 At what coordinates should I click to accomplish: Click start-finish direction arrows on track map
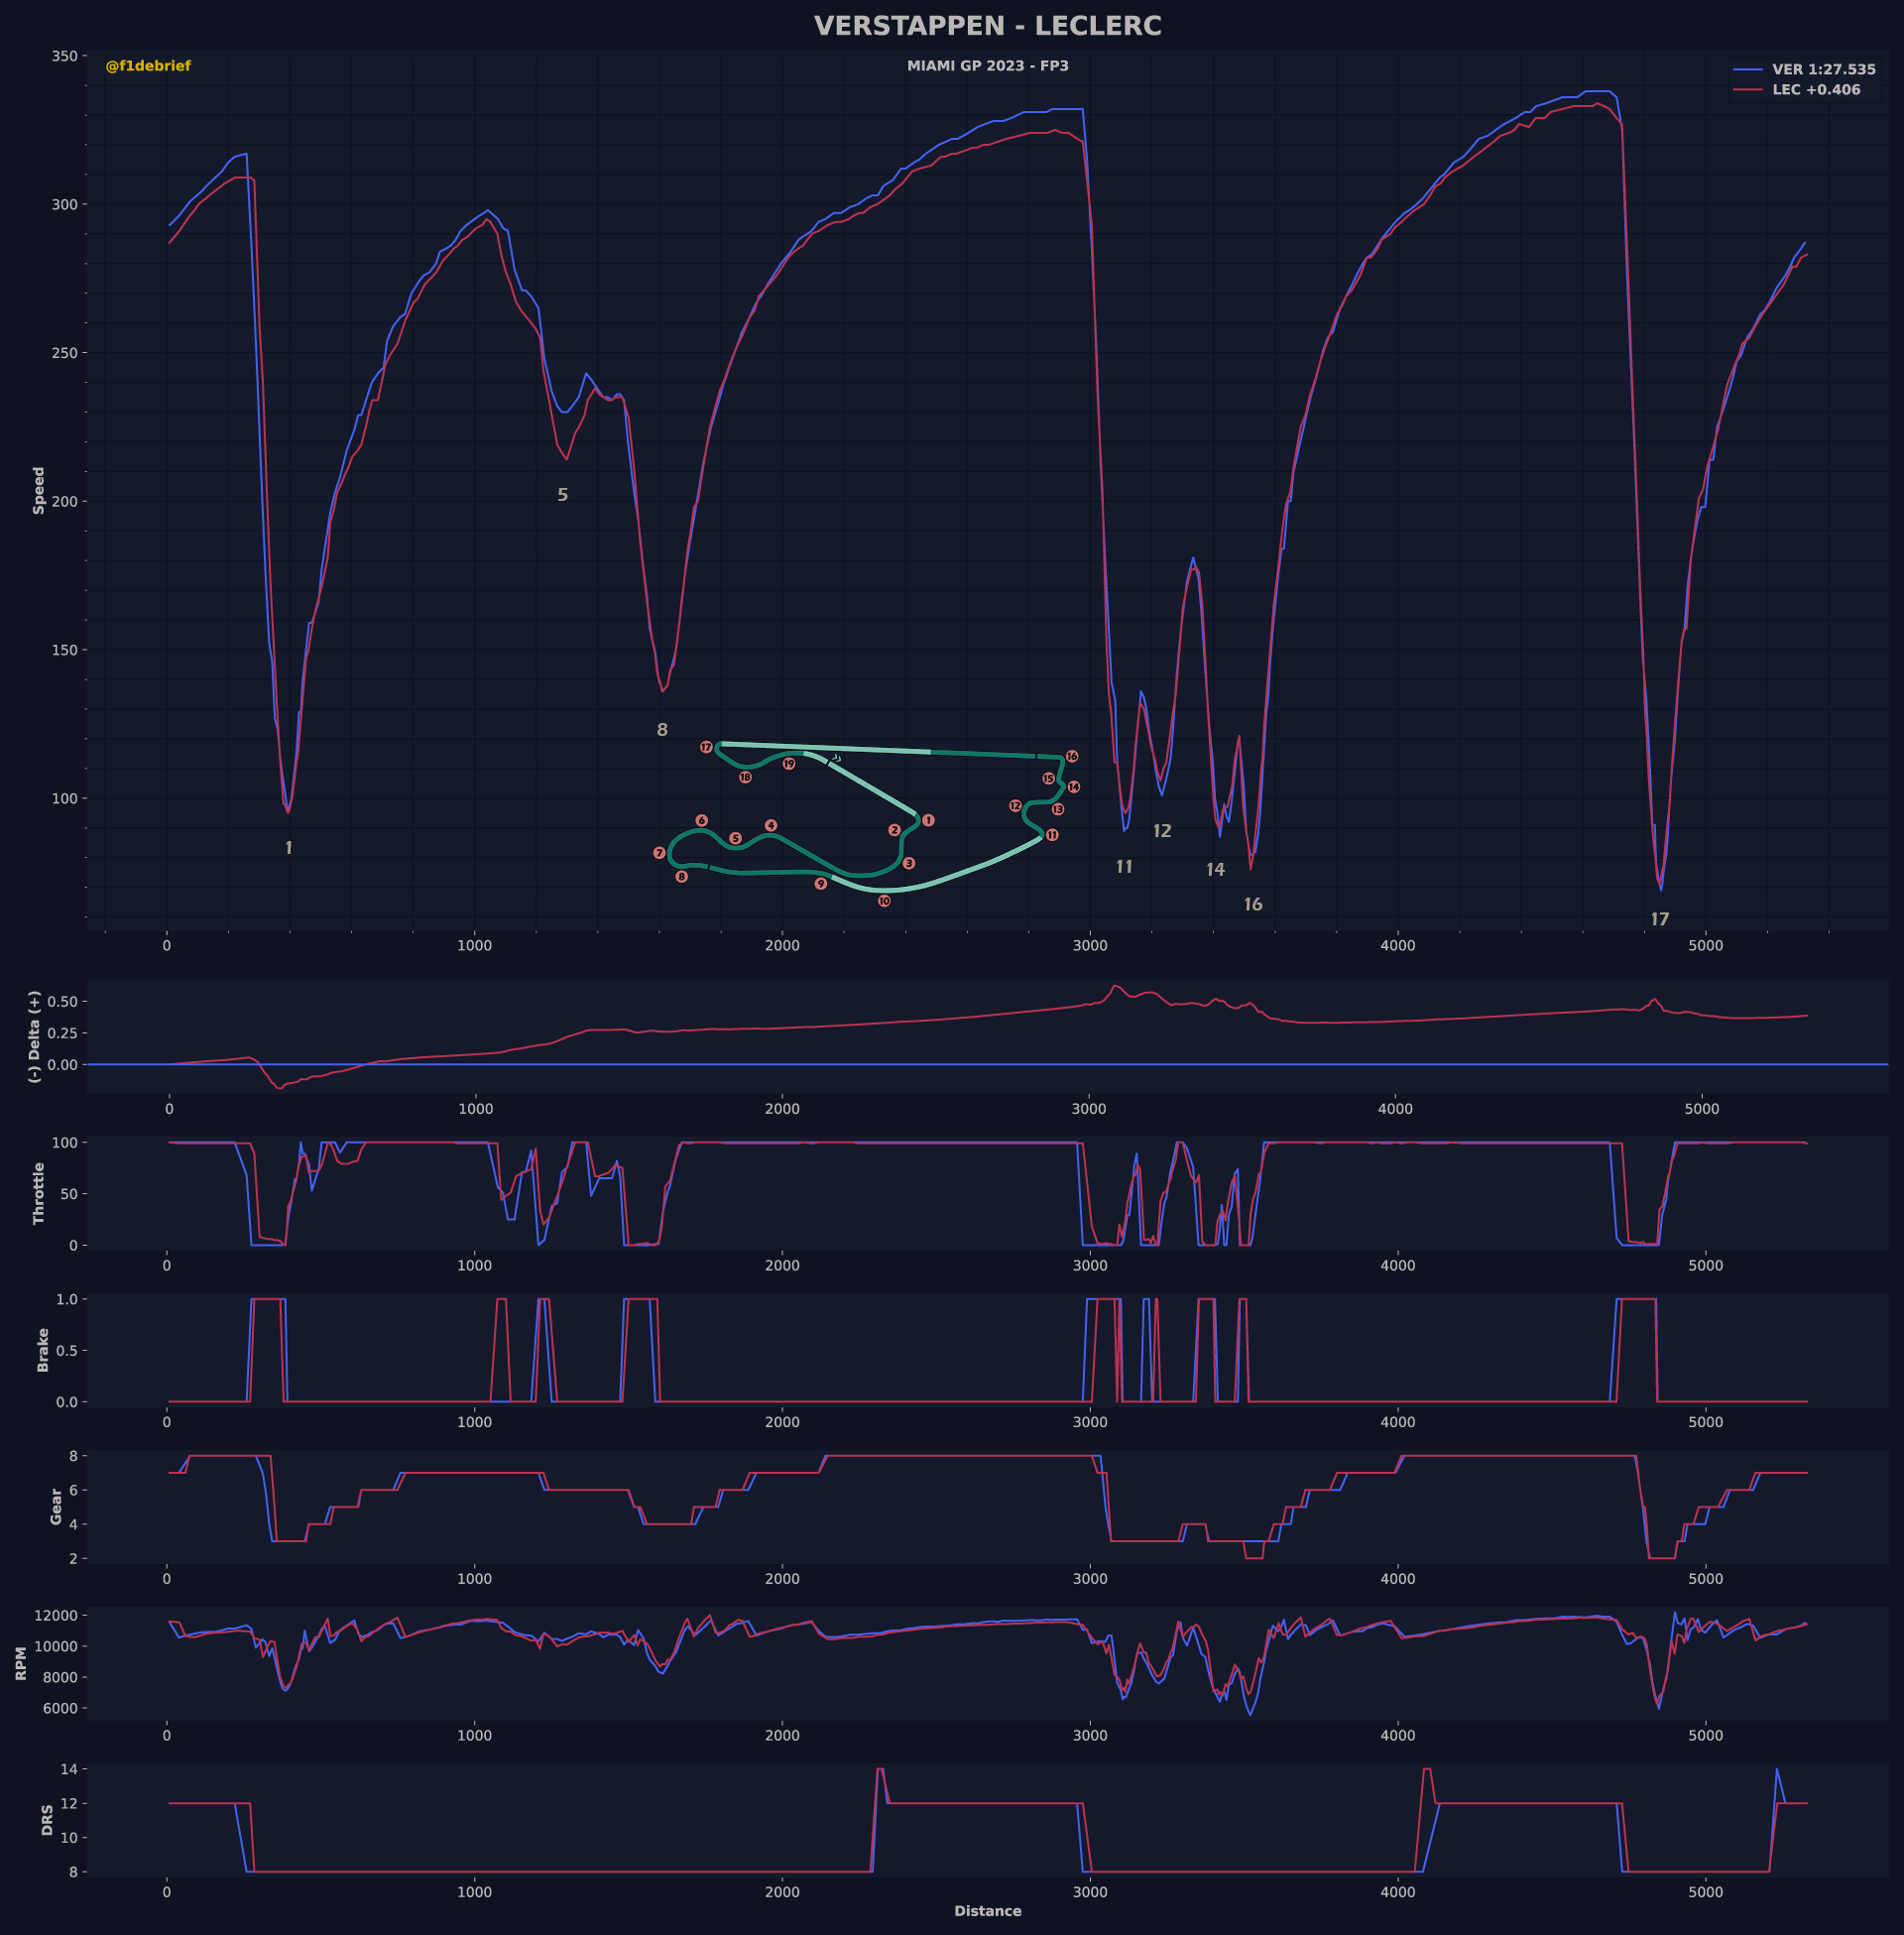click(836, 759)
